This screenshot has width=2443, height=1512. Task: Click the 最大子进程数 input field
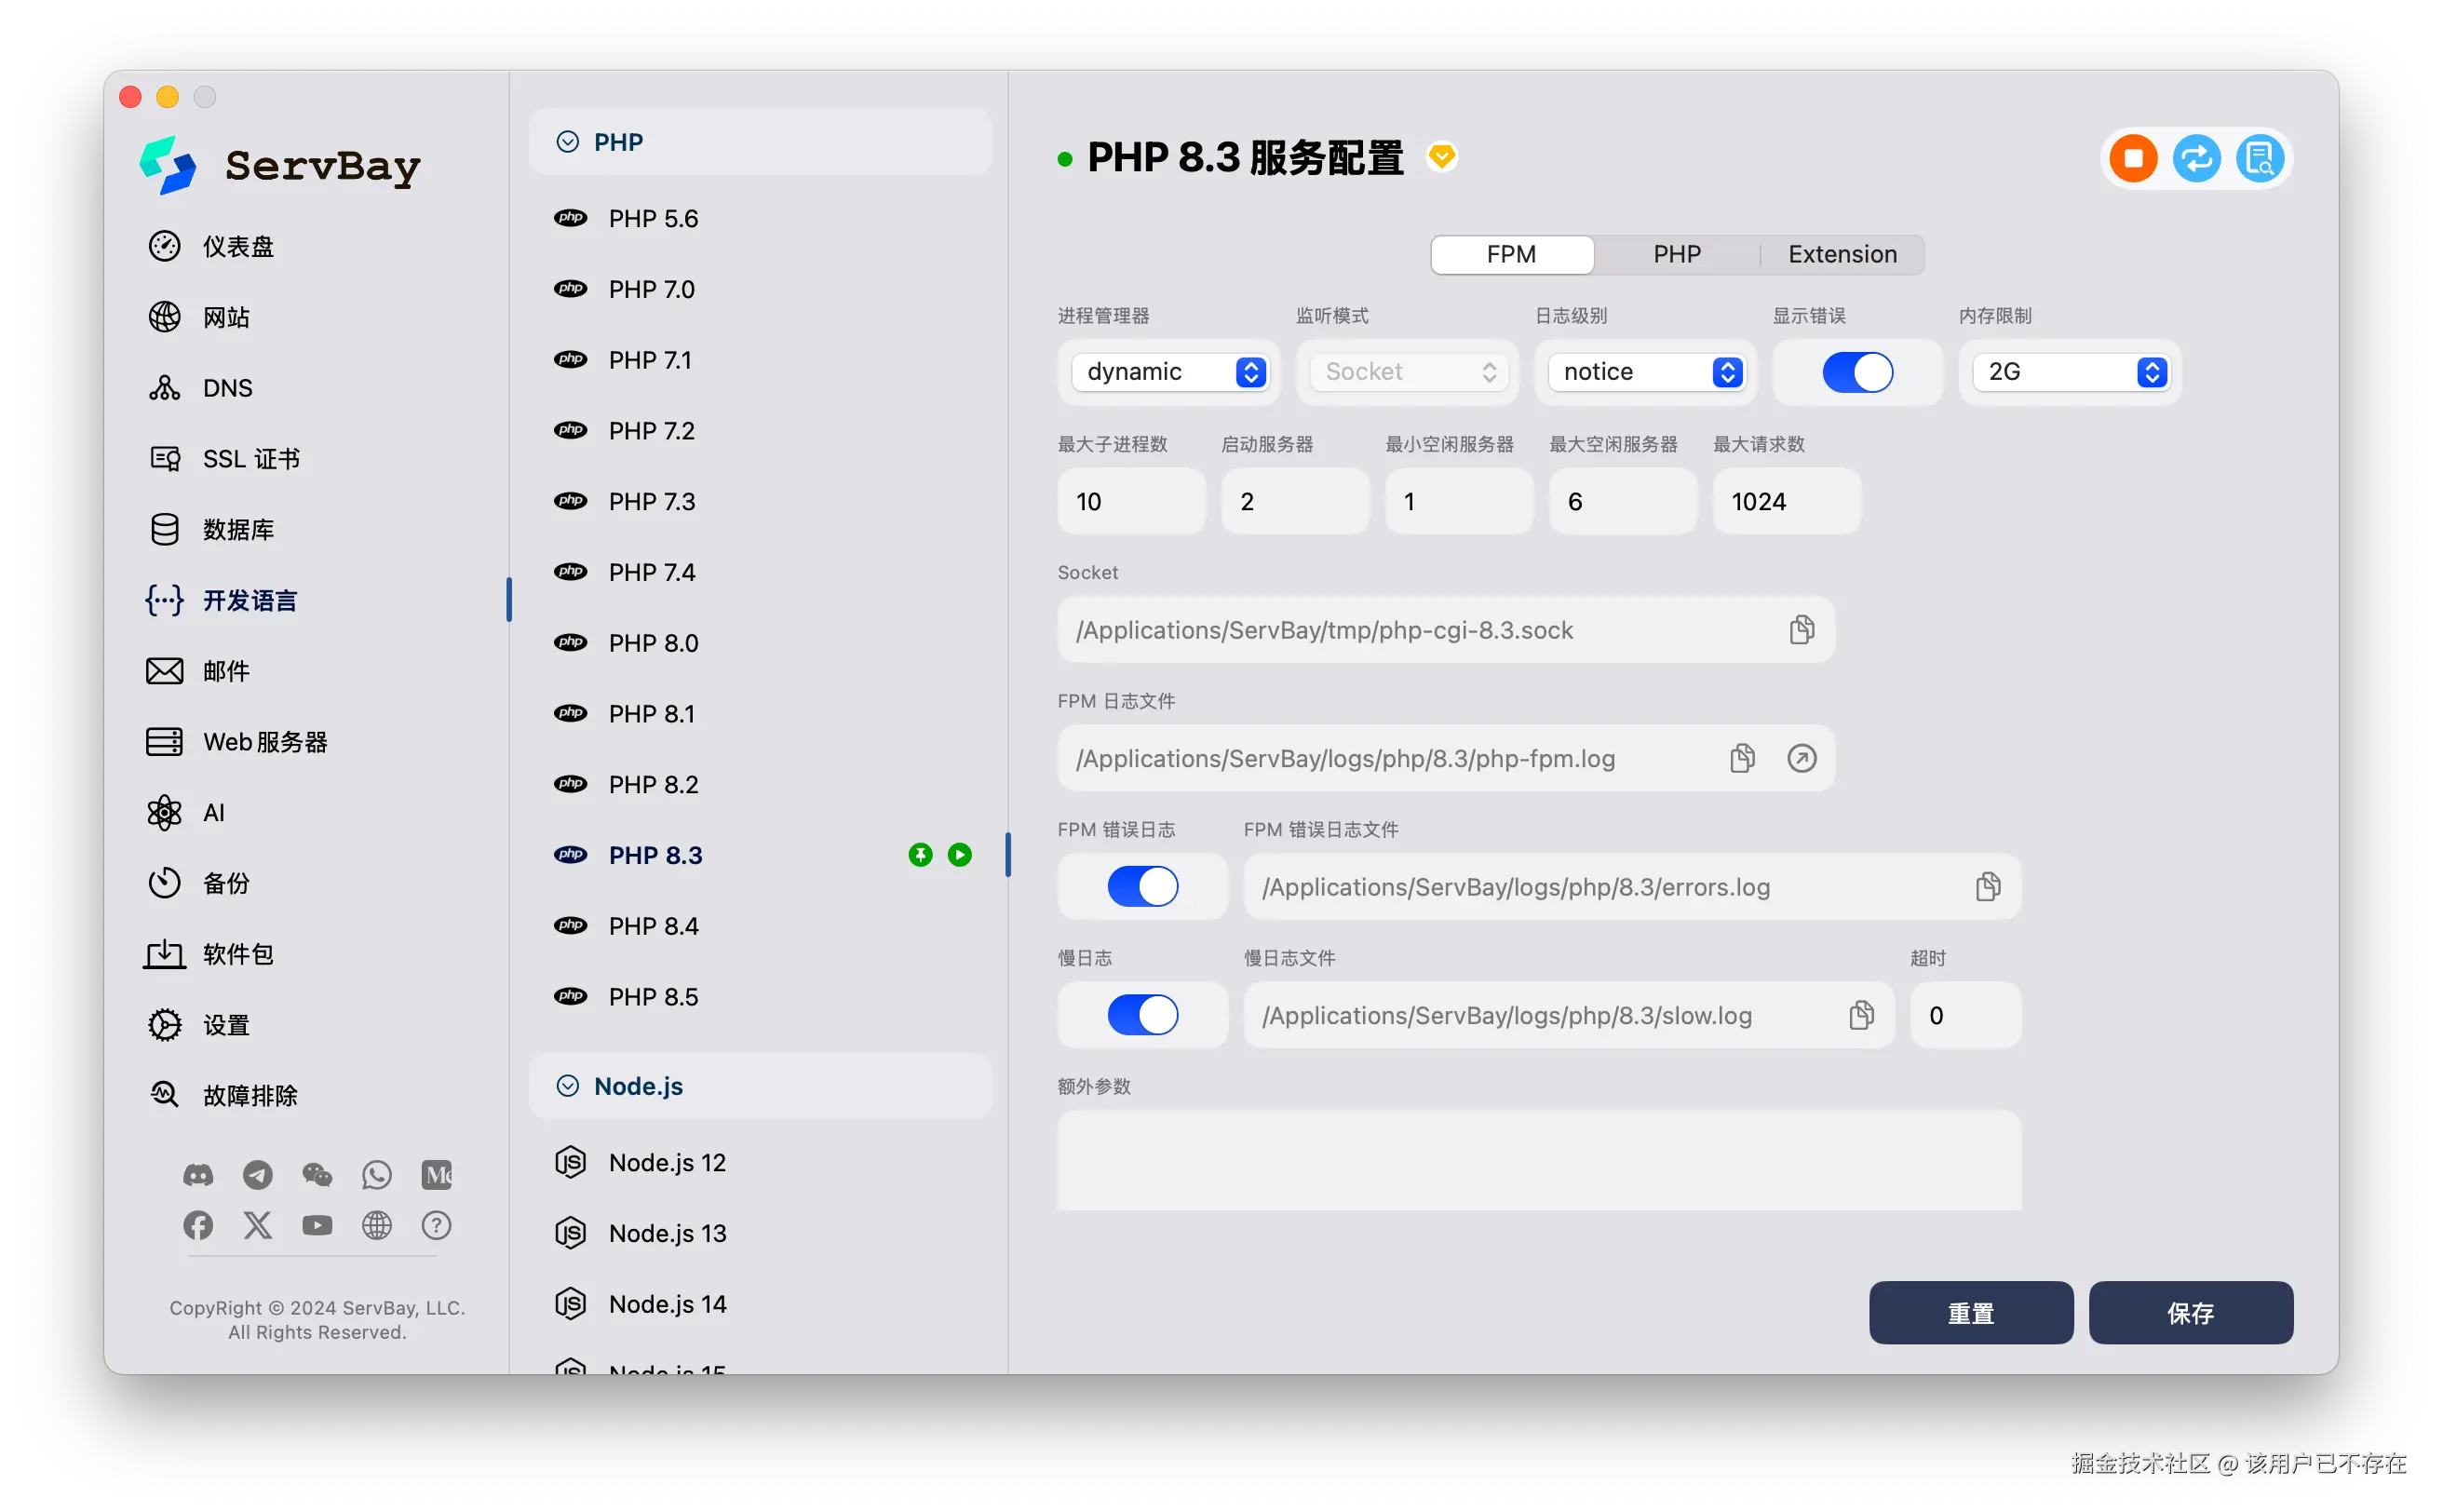coord(1131,501)
